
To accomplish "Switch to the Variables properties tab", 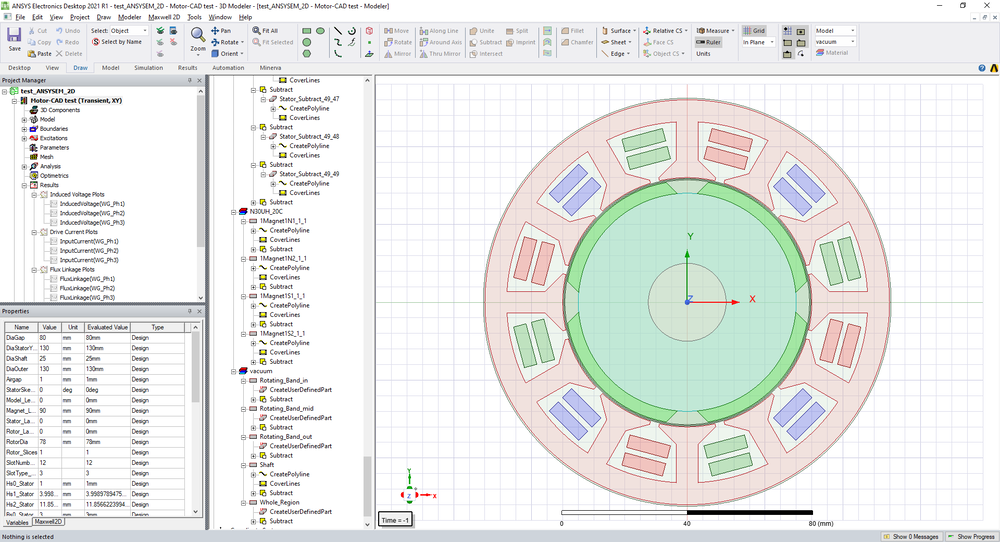I will click(x=17, y=522).
